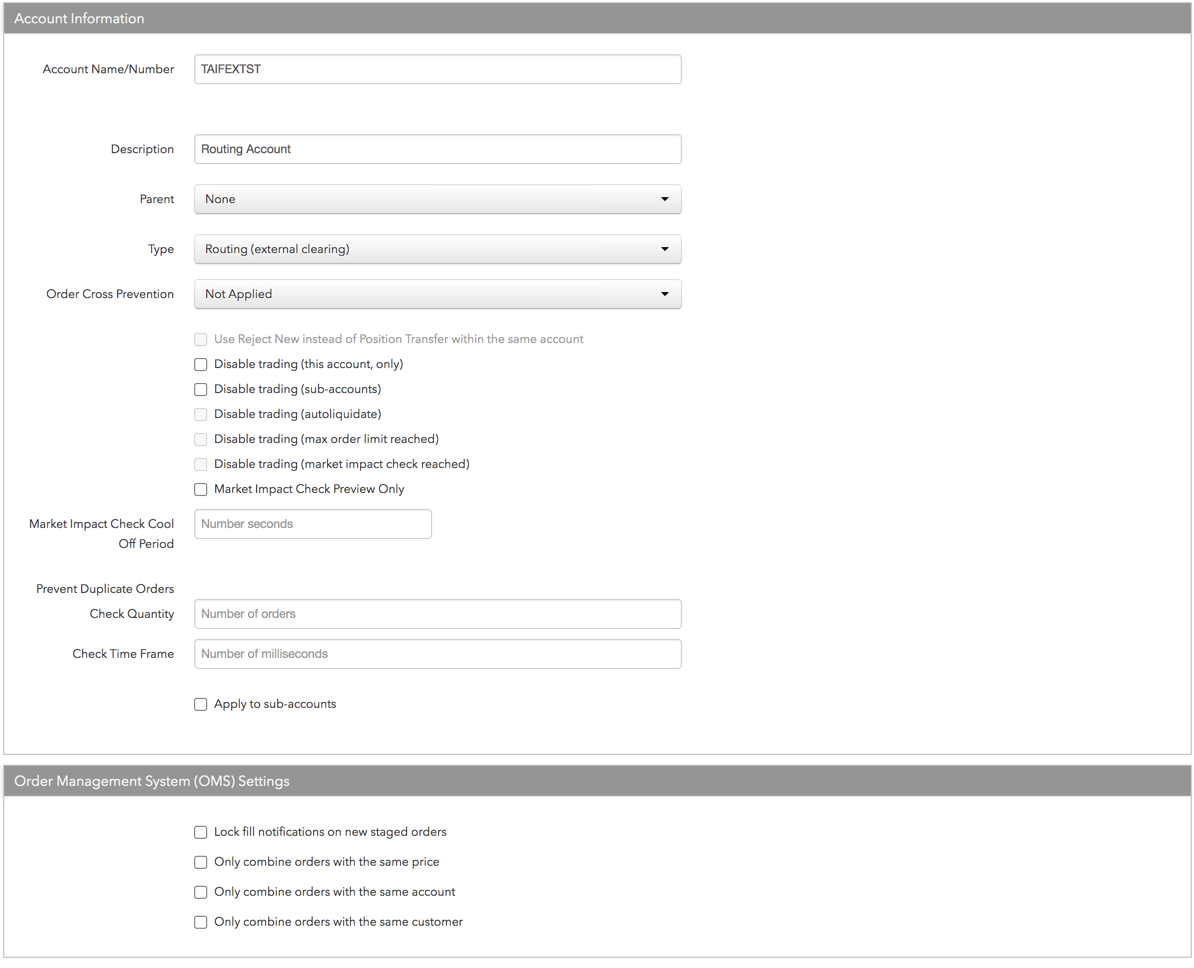1194x968 pixels.
Task: Check Only combine orders with same price
Action: (x=201, y=862)
